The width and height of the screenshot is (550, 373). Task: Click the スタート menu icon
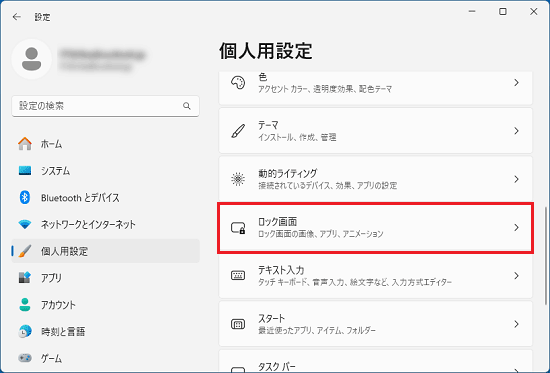click(x=238, y=324)
